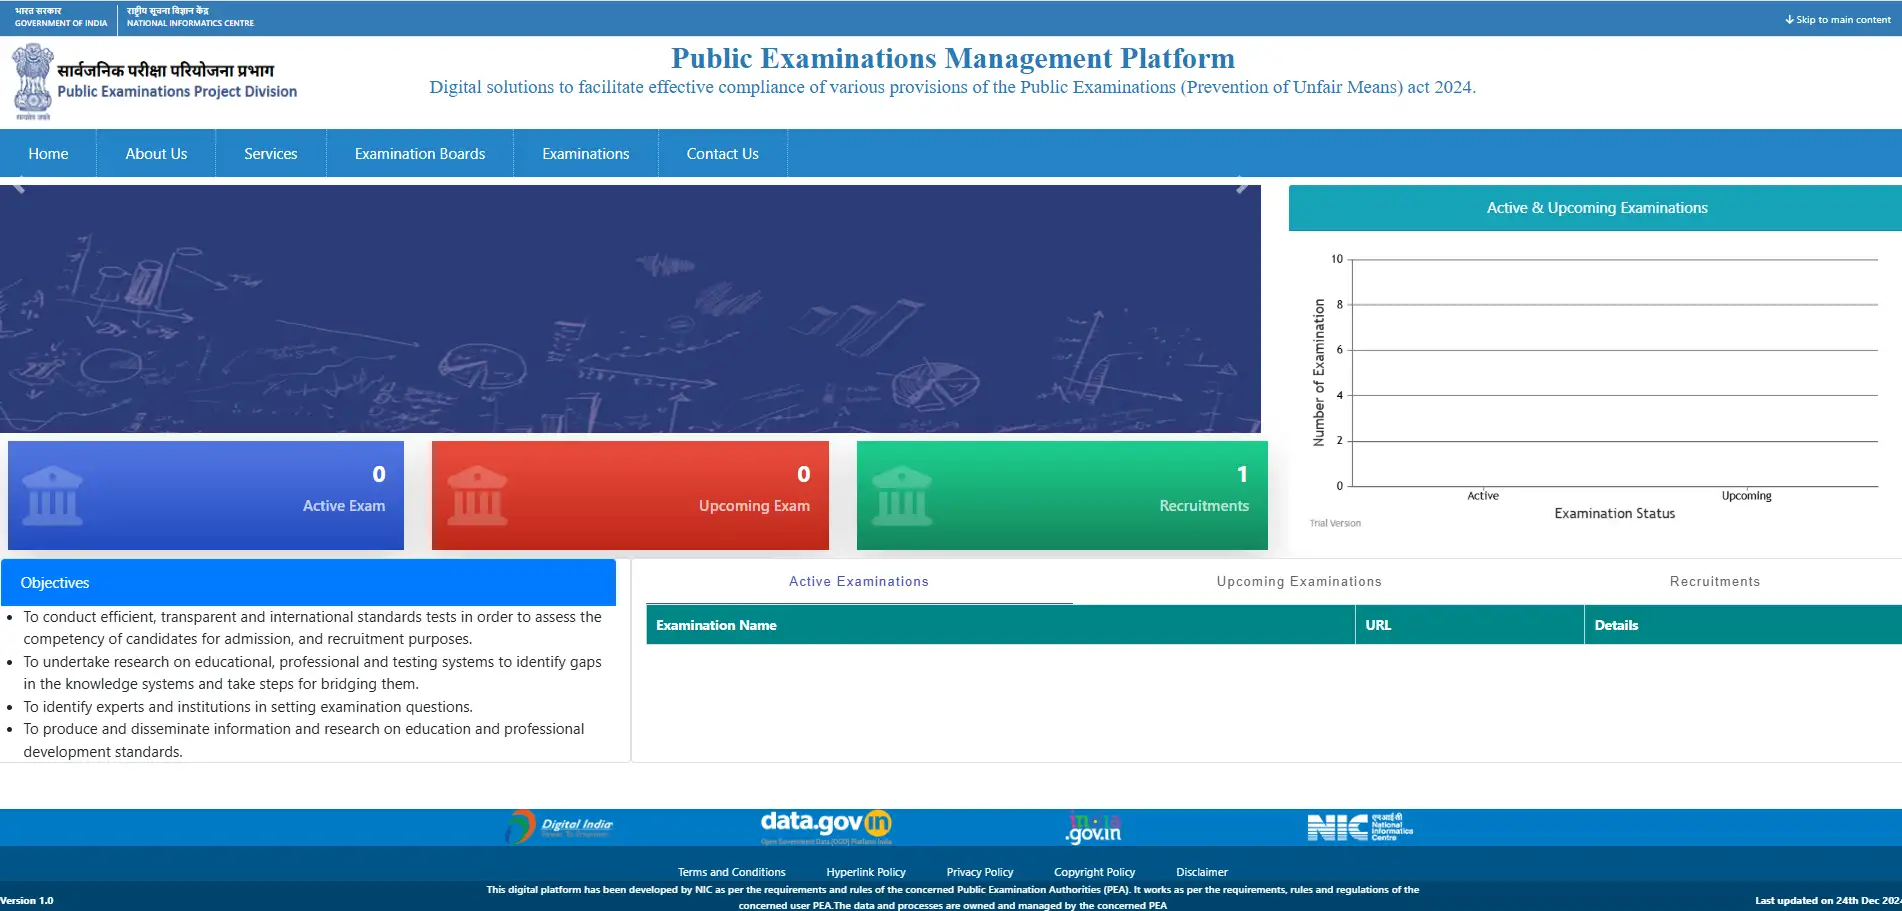Click the Recruitments building icon

[x=902, y=496]
